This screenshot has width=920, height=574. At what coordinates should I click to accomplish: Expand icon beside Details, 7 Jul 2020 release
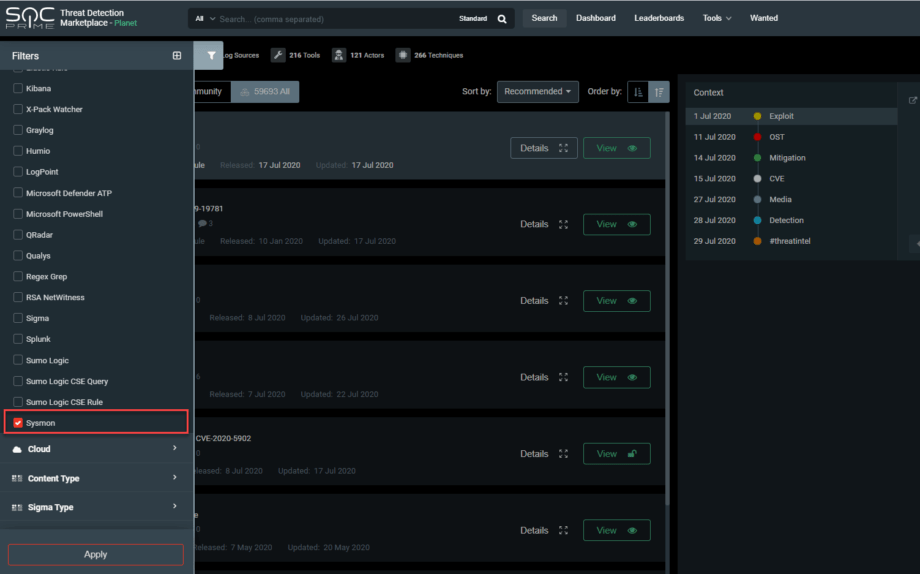click(563, 377)
